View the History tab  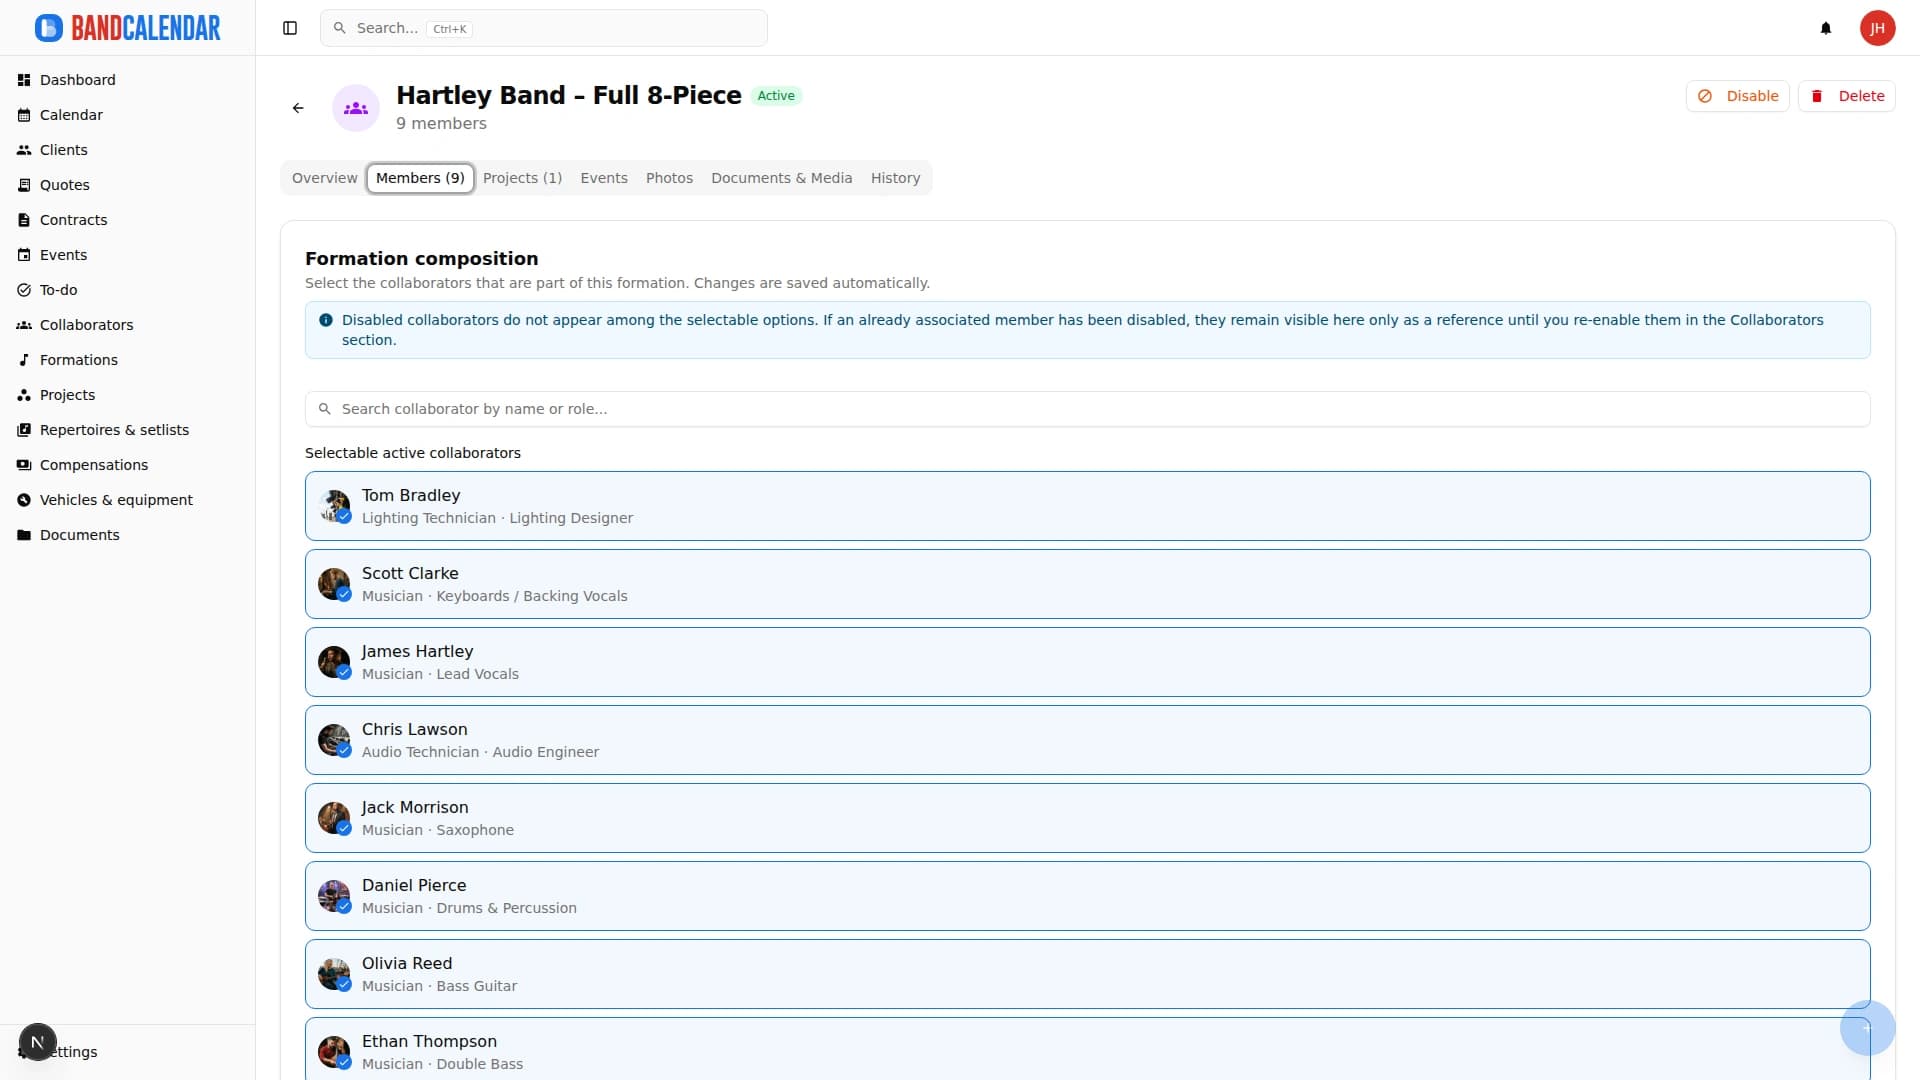coord(895,178)
